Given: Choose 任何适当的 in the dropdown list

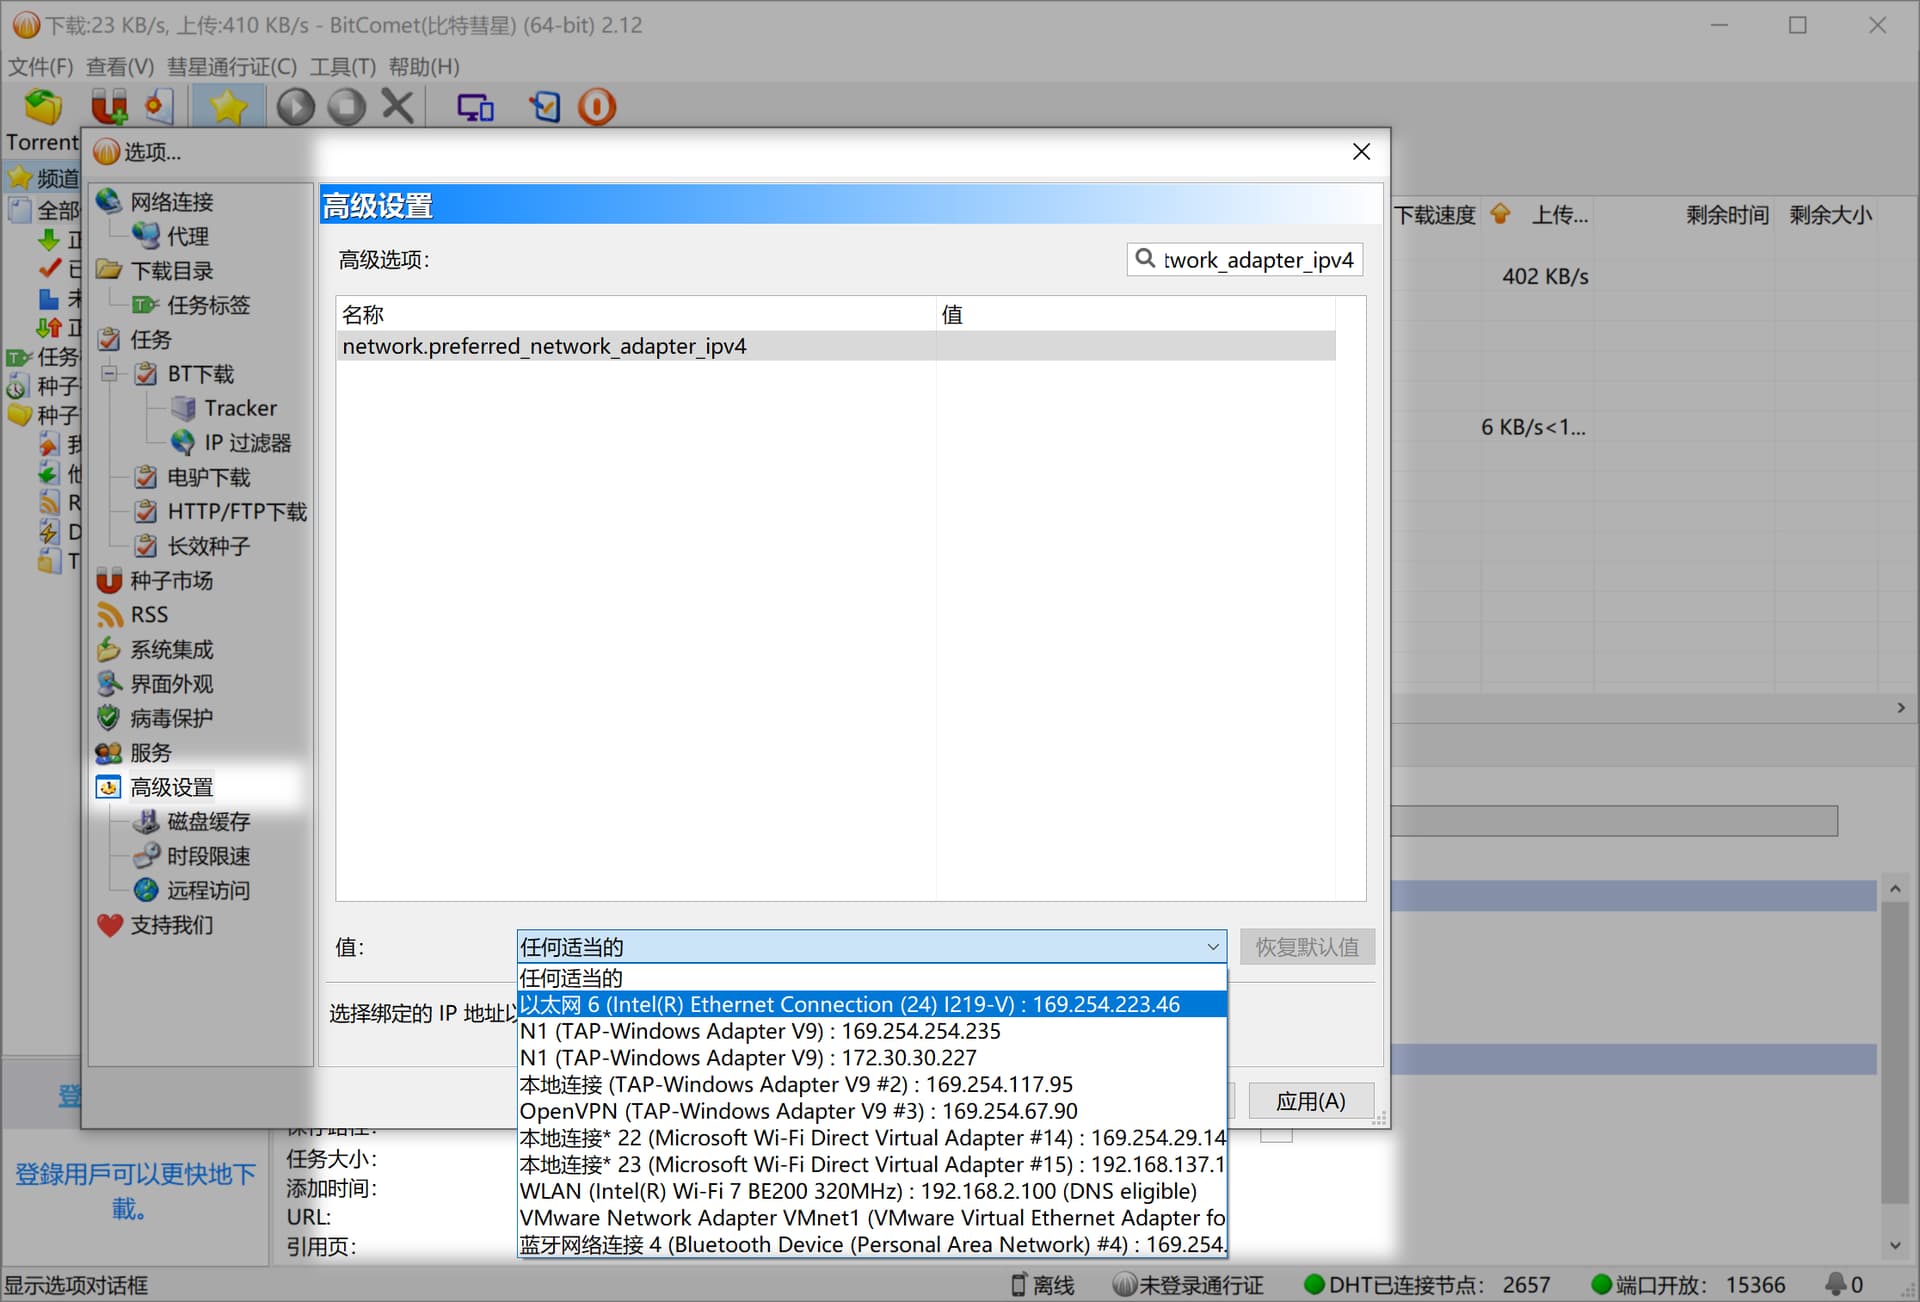Looking at the screenshot, I should click(871, 978).
